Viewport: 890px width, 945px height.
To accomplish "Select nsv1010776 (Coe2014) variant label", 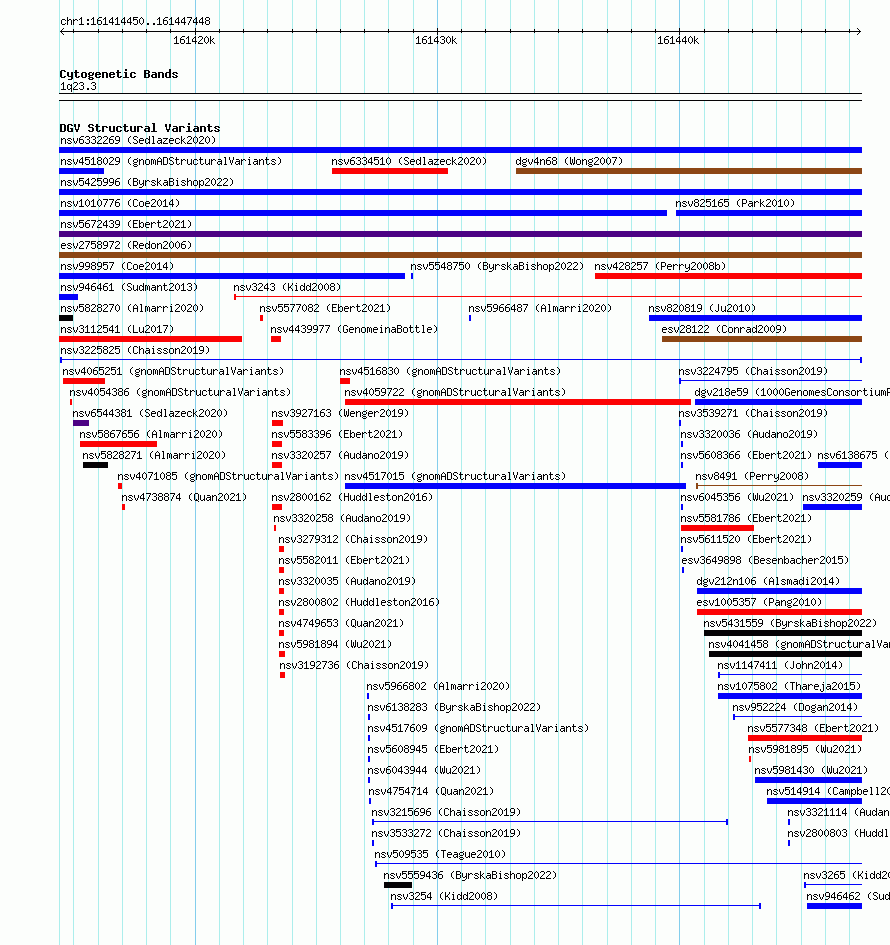I will [x=120, y=204].
